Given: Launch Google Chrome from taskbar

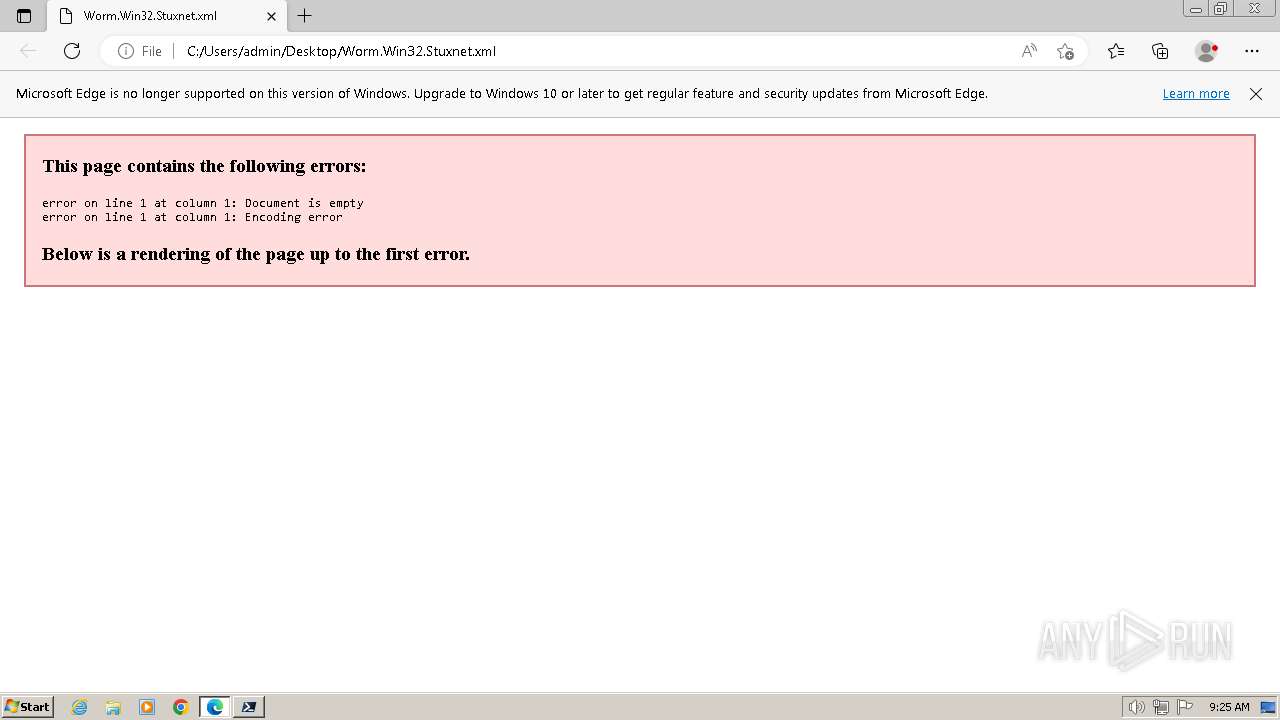Looking at the screenshot, I should [x=181, y=707].
